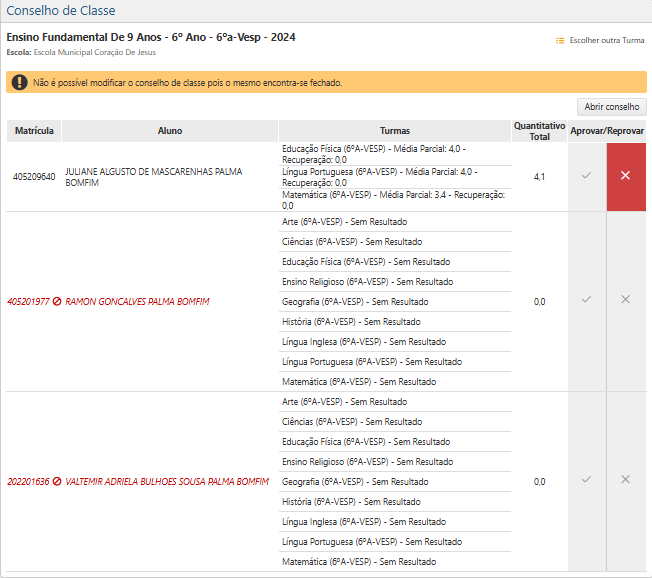
Task: Click the Aluno column header
Action: point(170,131)
